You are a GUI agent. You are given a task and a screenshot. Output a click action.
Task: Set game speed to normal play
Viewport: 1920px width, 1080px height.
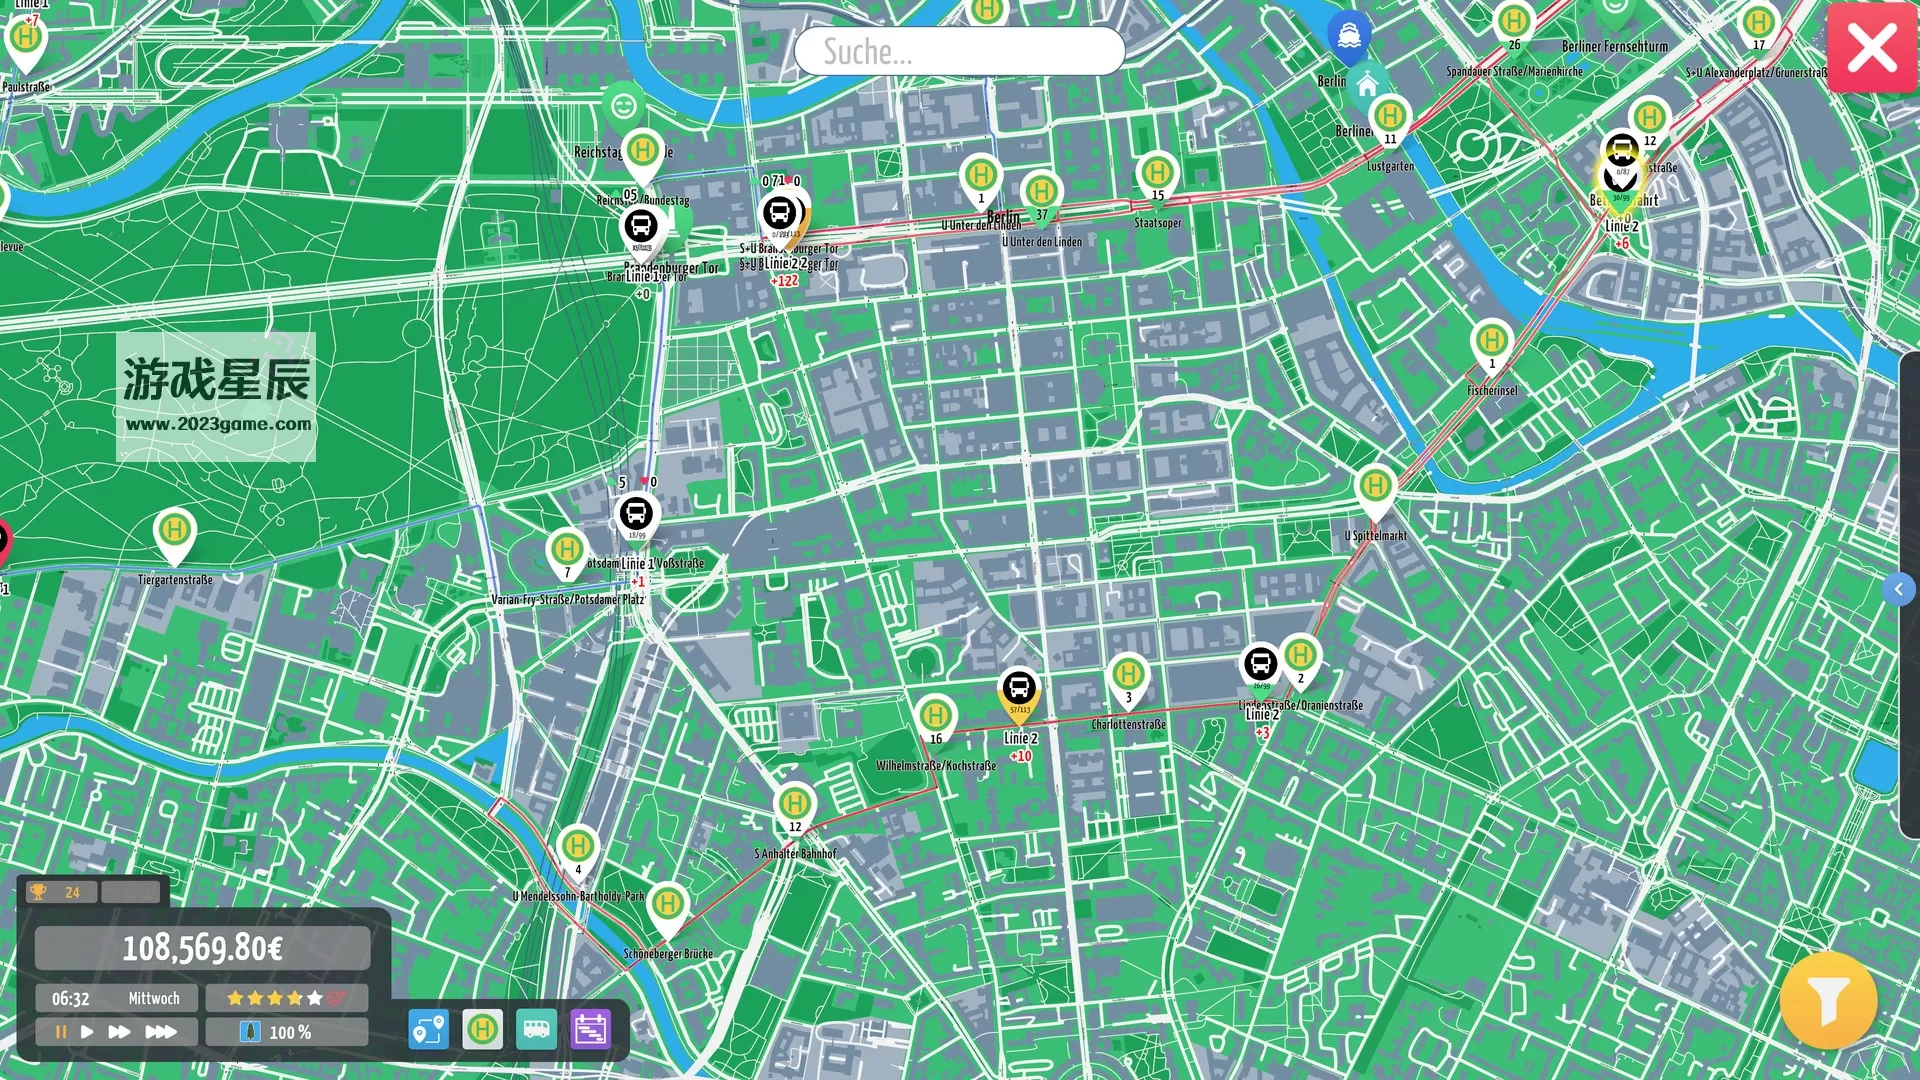coord(87,1032)
